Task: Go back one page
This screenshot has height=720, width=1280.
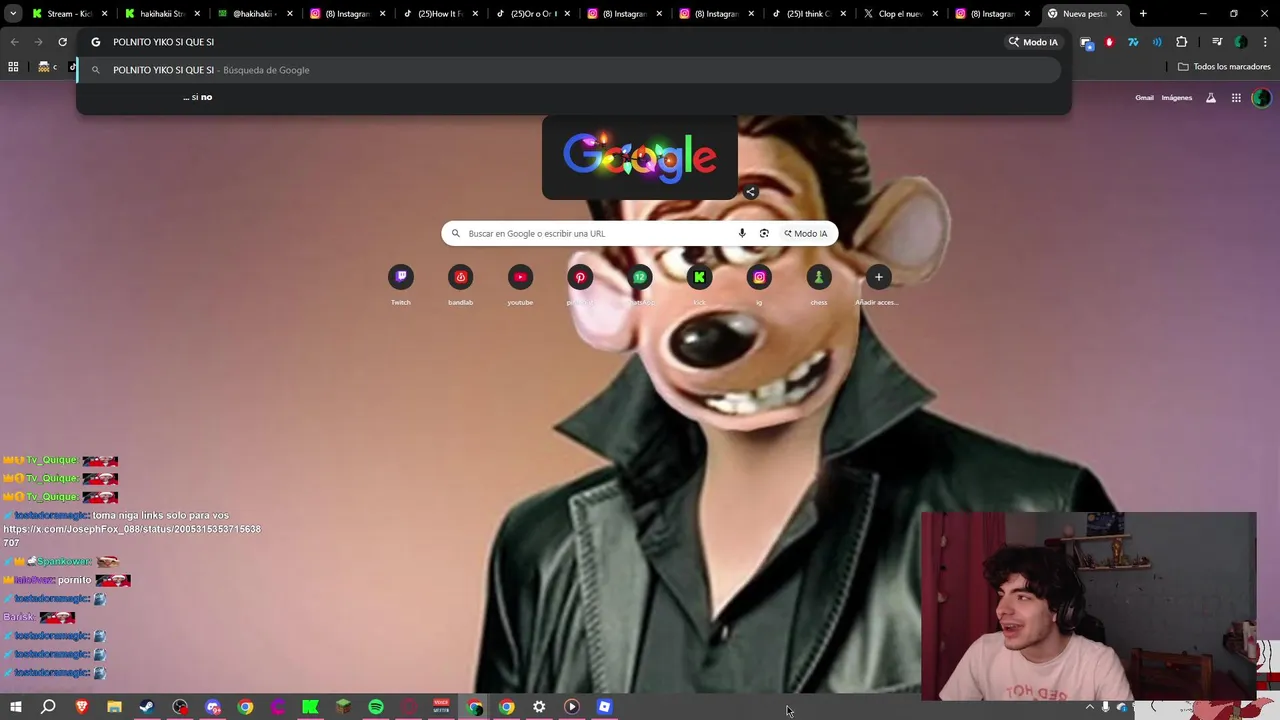Action: [14, 42]
